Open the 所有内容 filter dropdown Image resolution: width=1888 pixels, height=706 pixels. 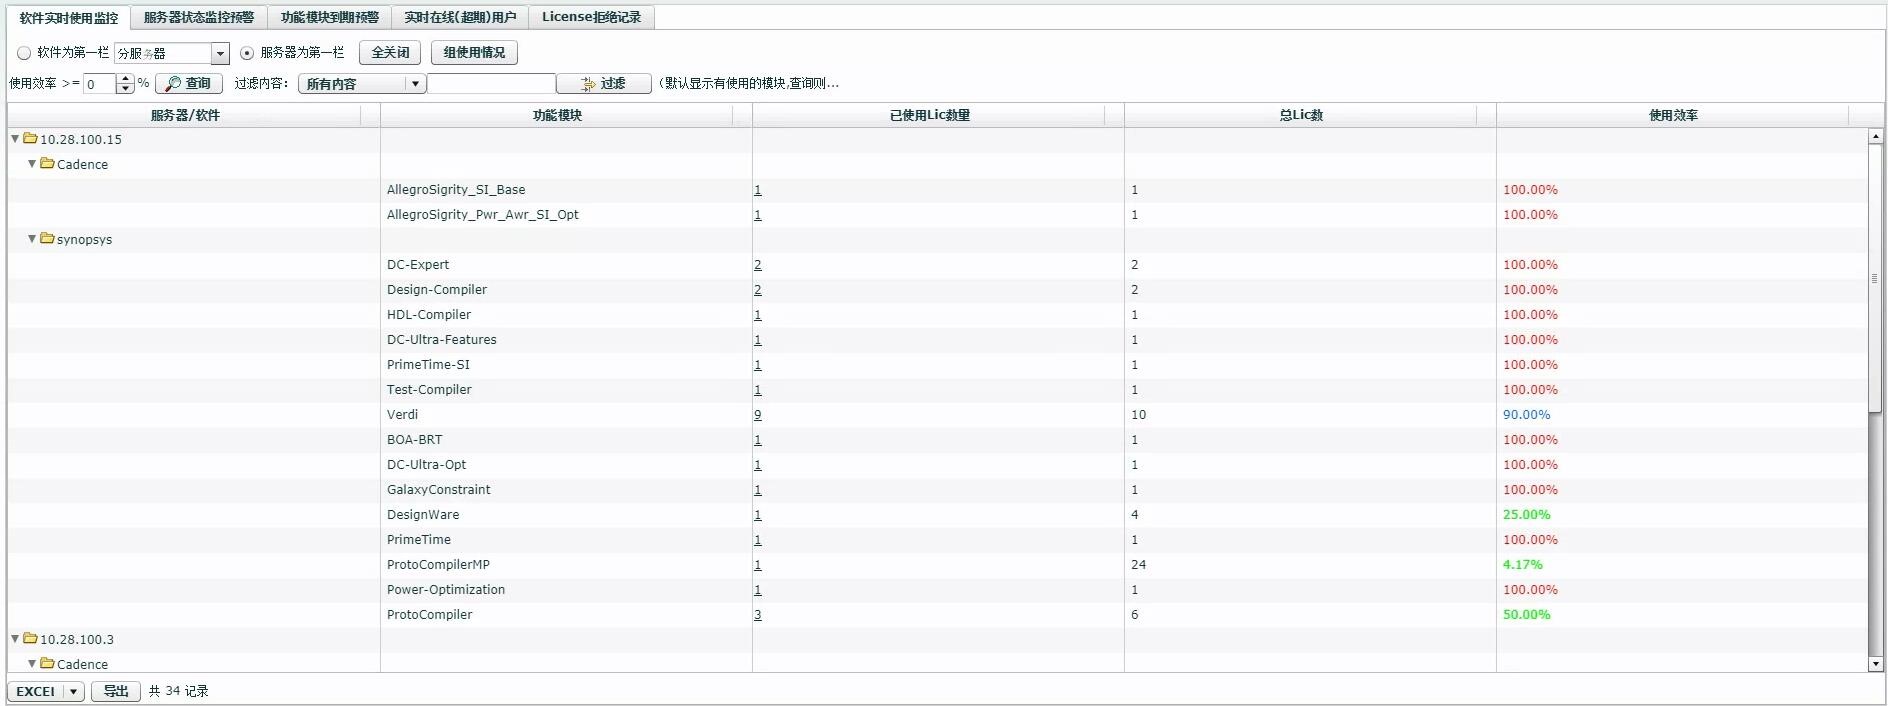tap(362, 84)
